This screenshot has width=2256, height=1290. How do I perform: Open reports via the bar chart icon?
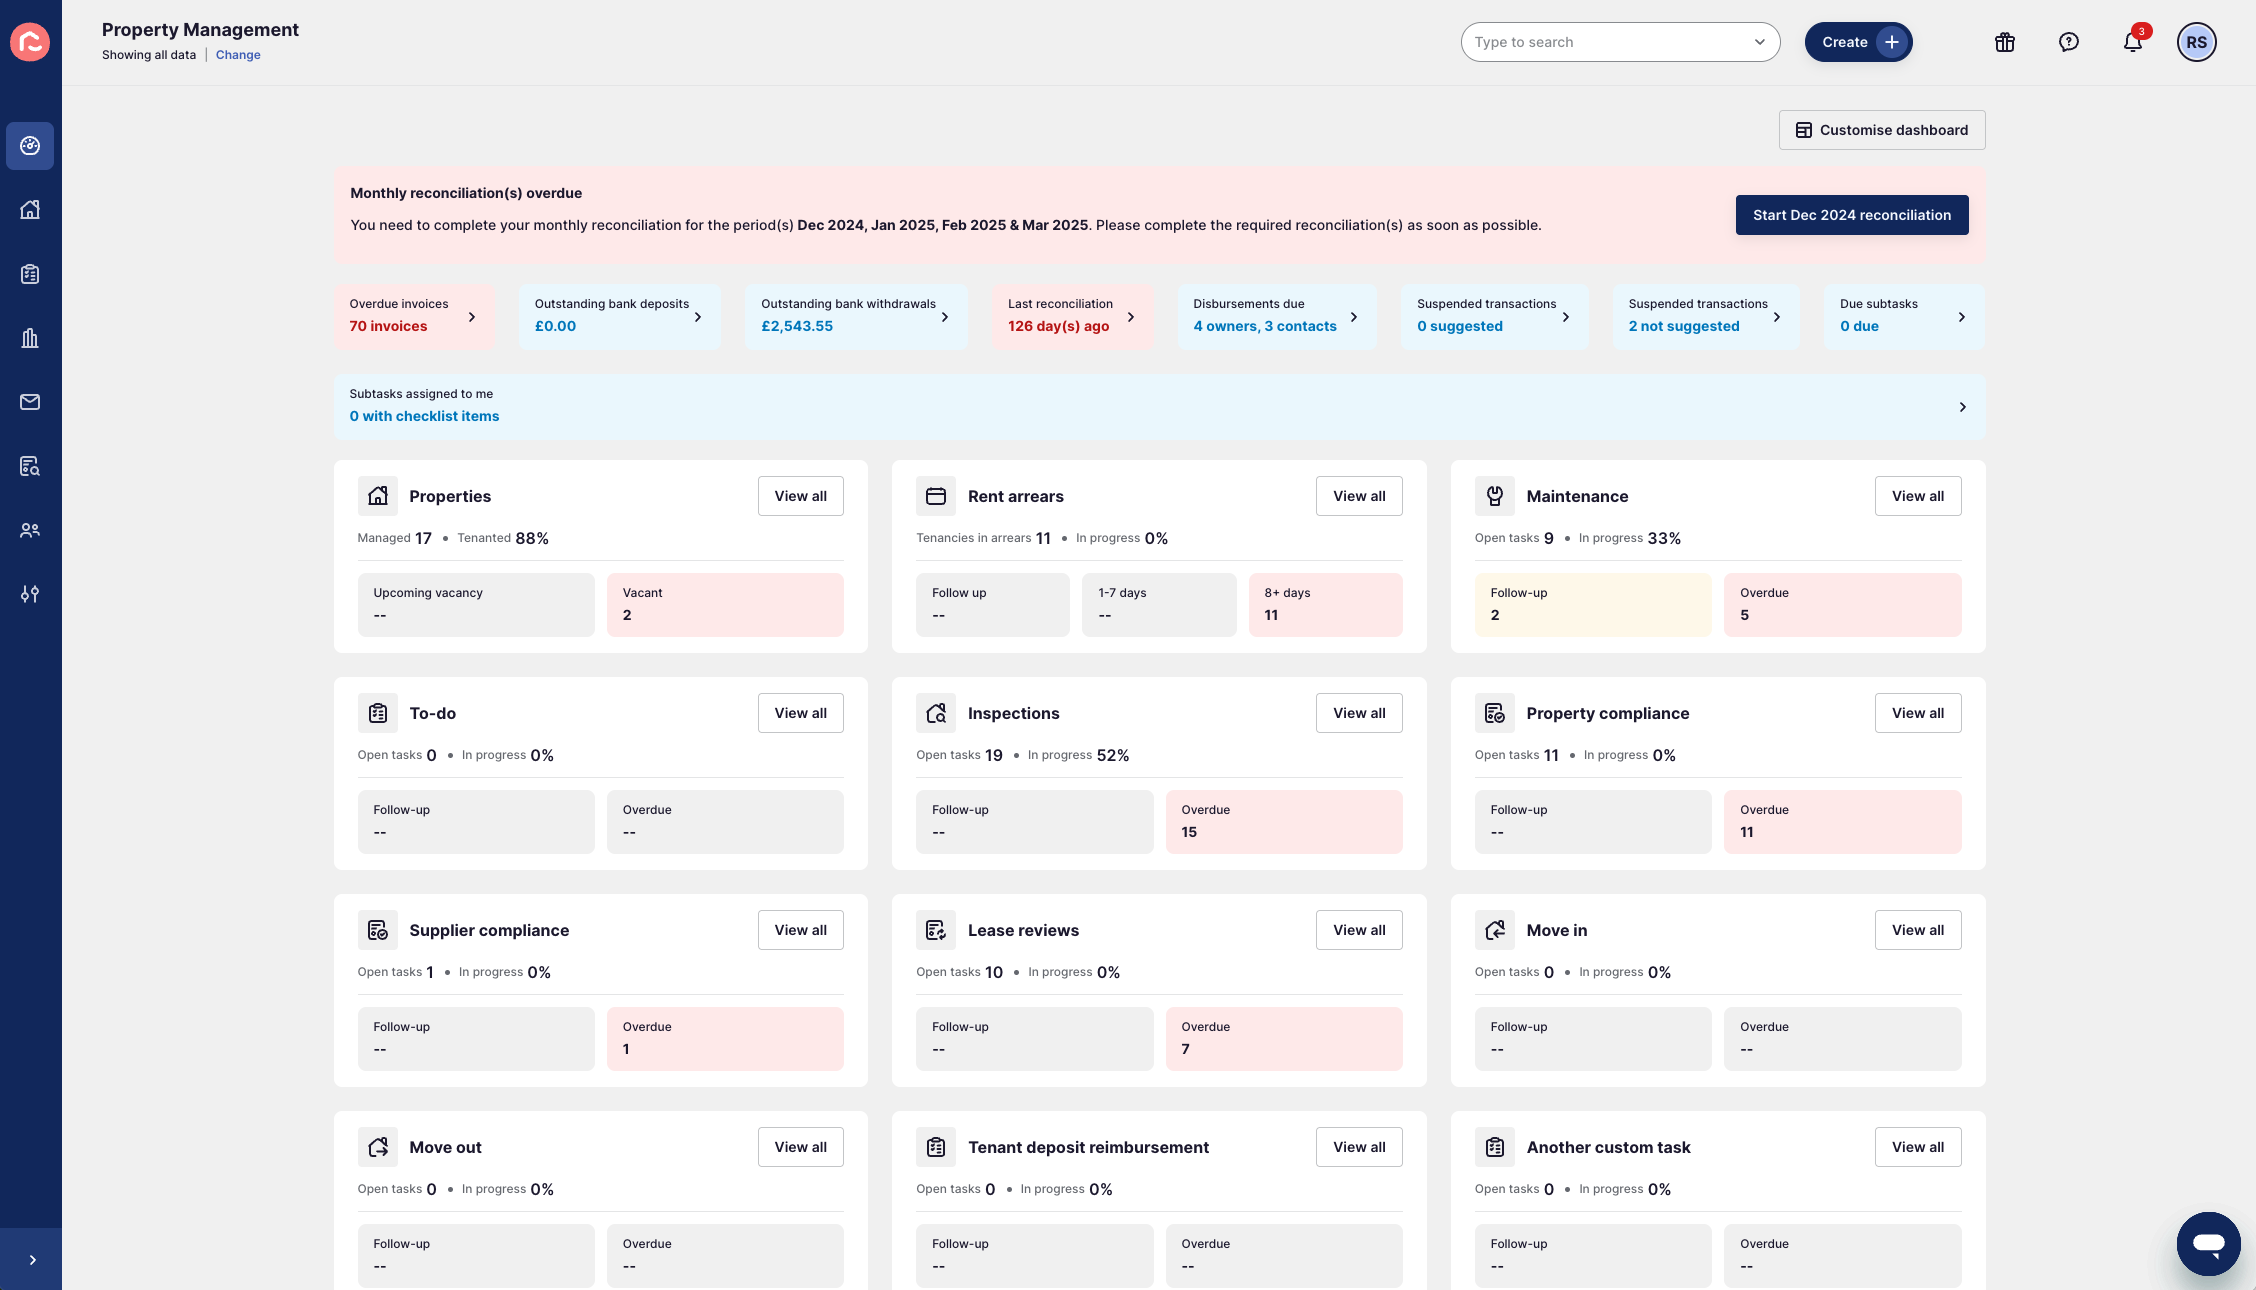pos(30,338)
